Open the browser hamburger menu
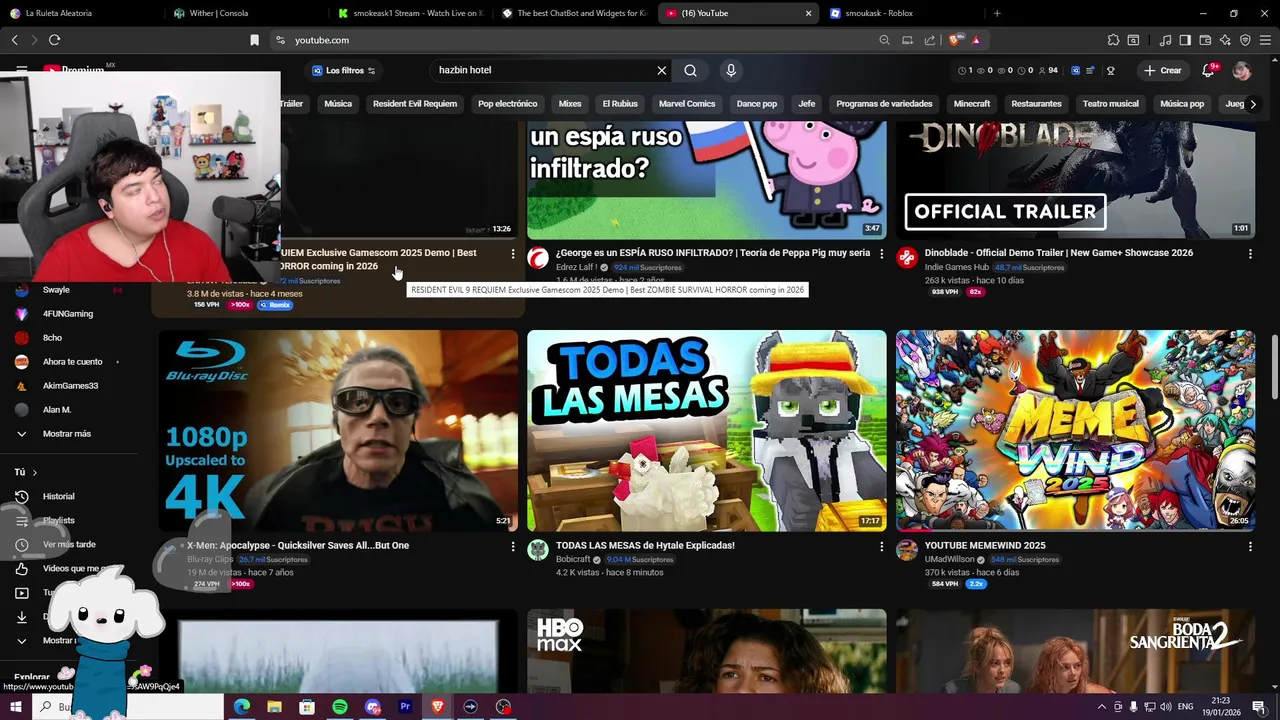Image resolution: width=1280 pixels, height=720 pixels. pyautogui.click(x=1265, y=40)
